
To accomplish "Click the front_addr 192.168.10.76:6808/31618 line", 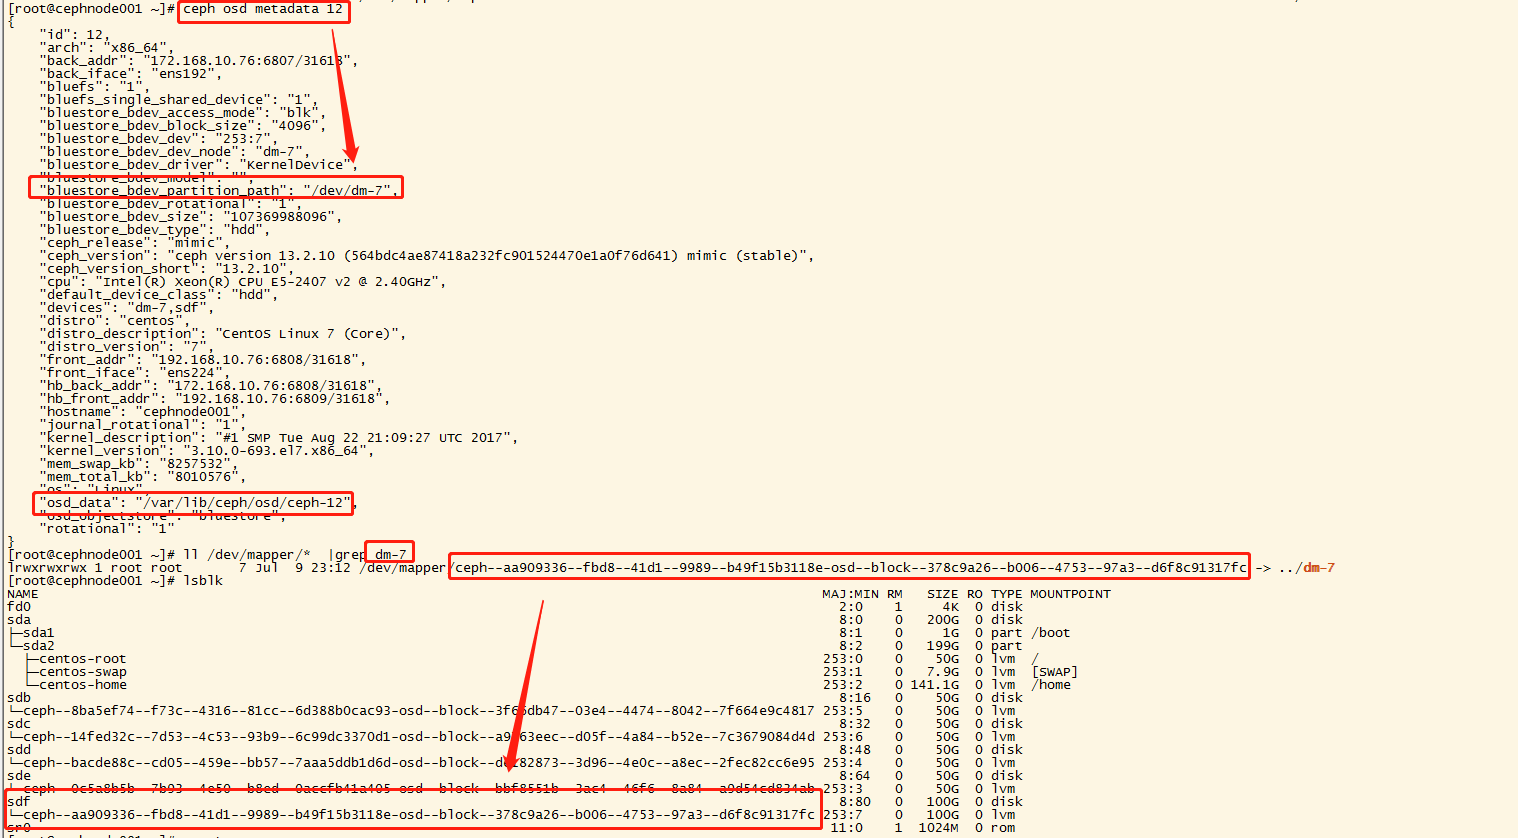I will pos(203,360).
